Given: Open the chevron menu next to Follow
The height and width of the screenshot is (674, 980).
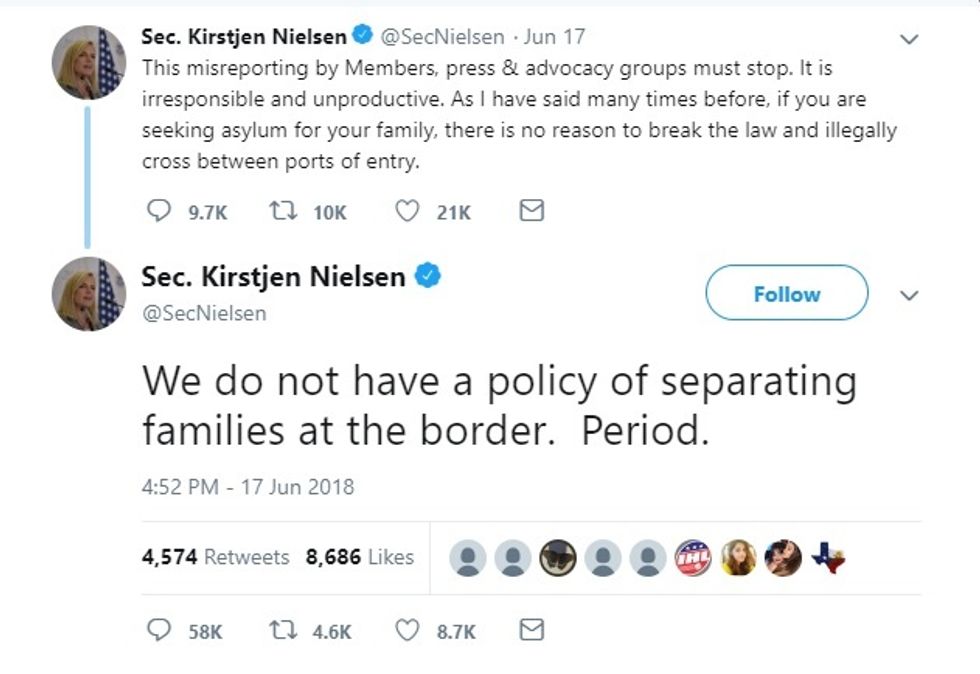Looking at the screenshot, I should (909, 295).
